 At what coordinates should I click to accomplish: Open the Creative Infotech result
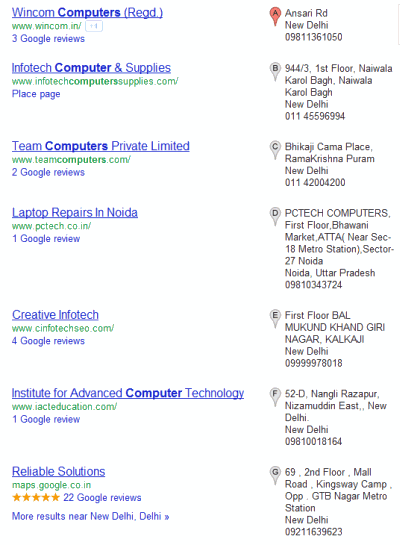click(x=55, y=315)
